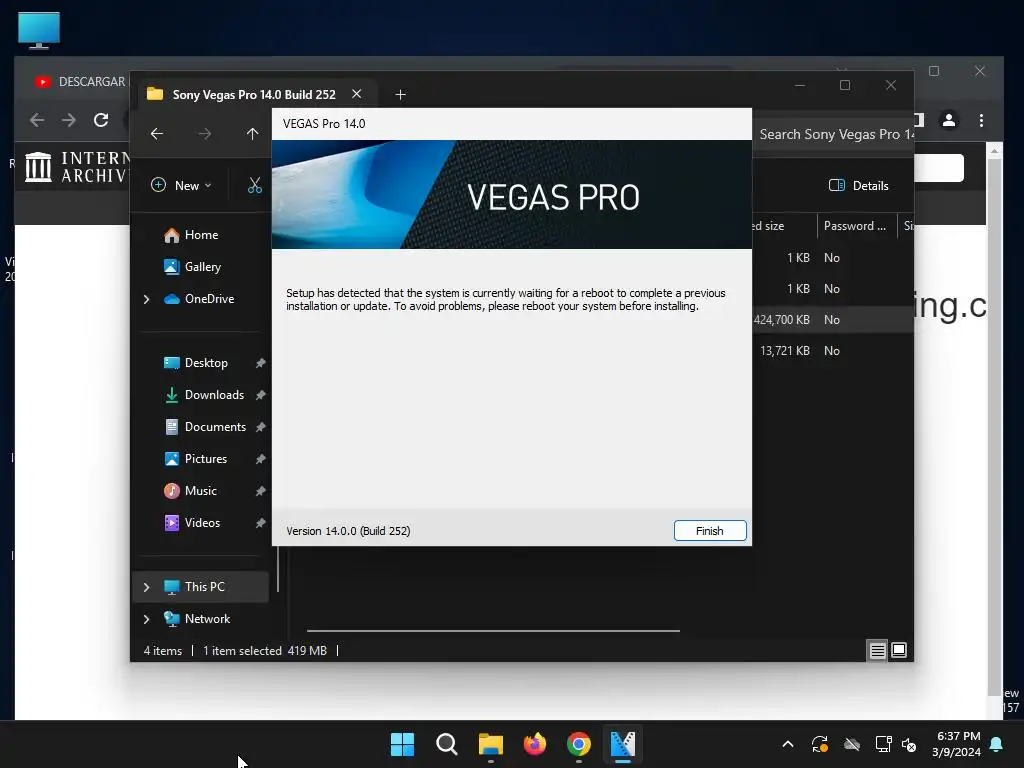Viewport: 1024px width, 768px height.
Task: Select the DESCARGAR Chrome tab
Action: [80, 82]
